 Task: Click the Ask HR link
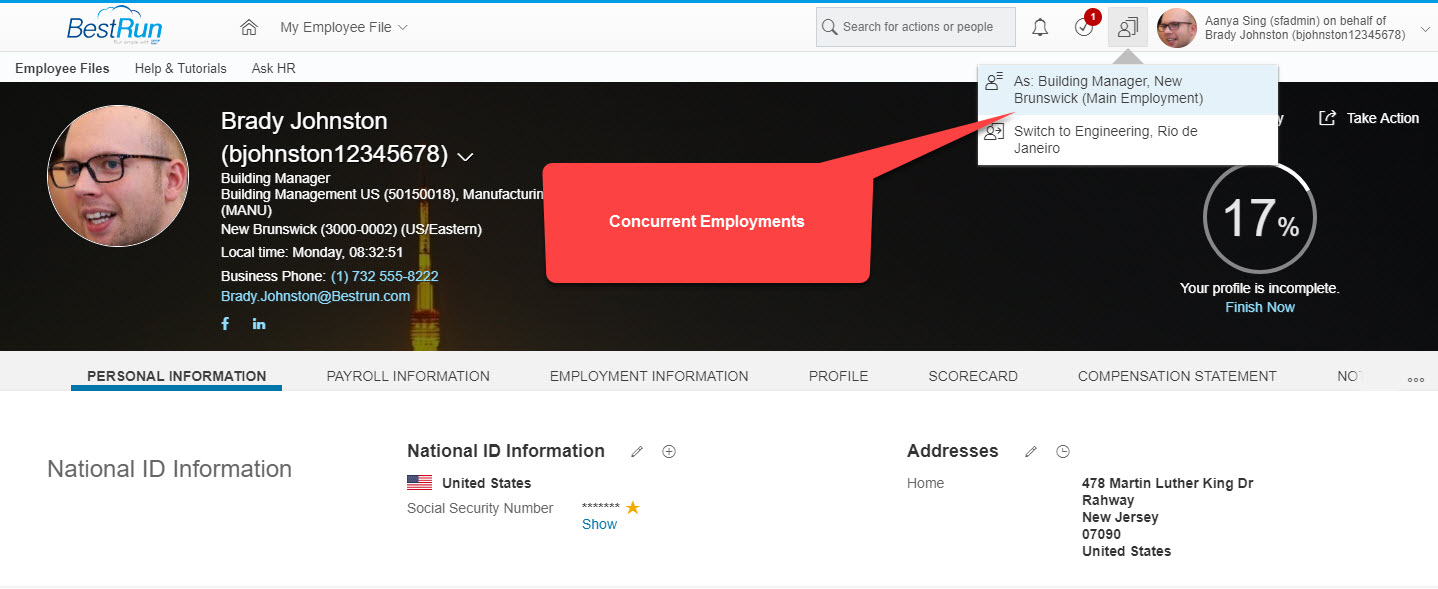click(274, 68)
